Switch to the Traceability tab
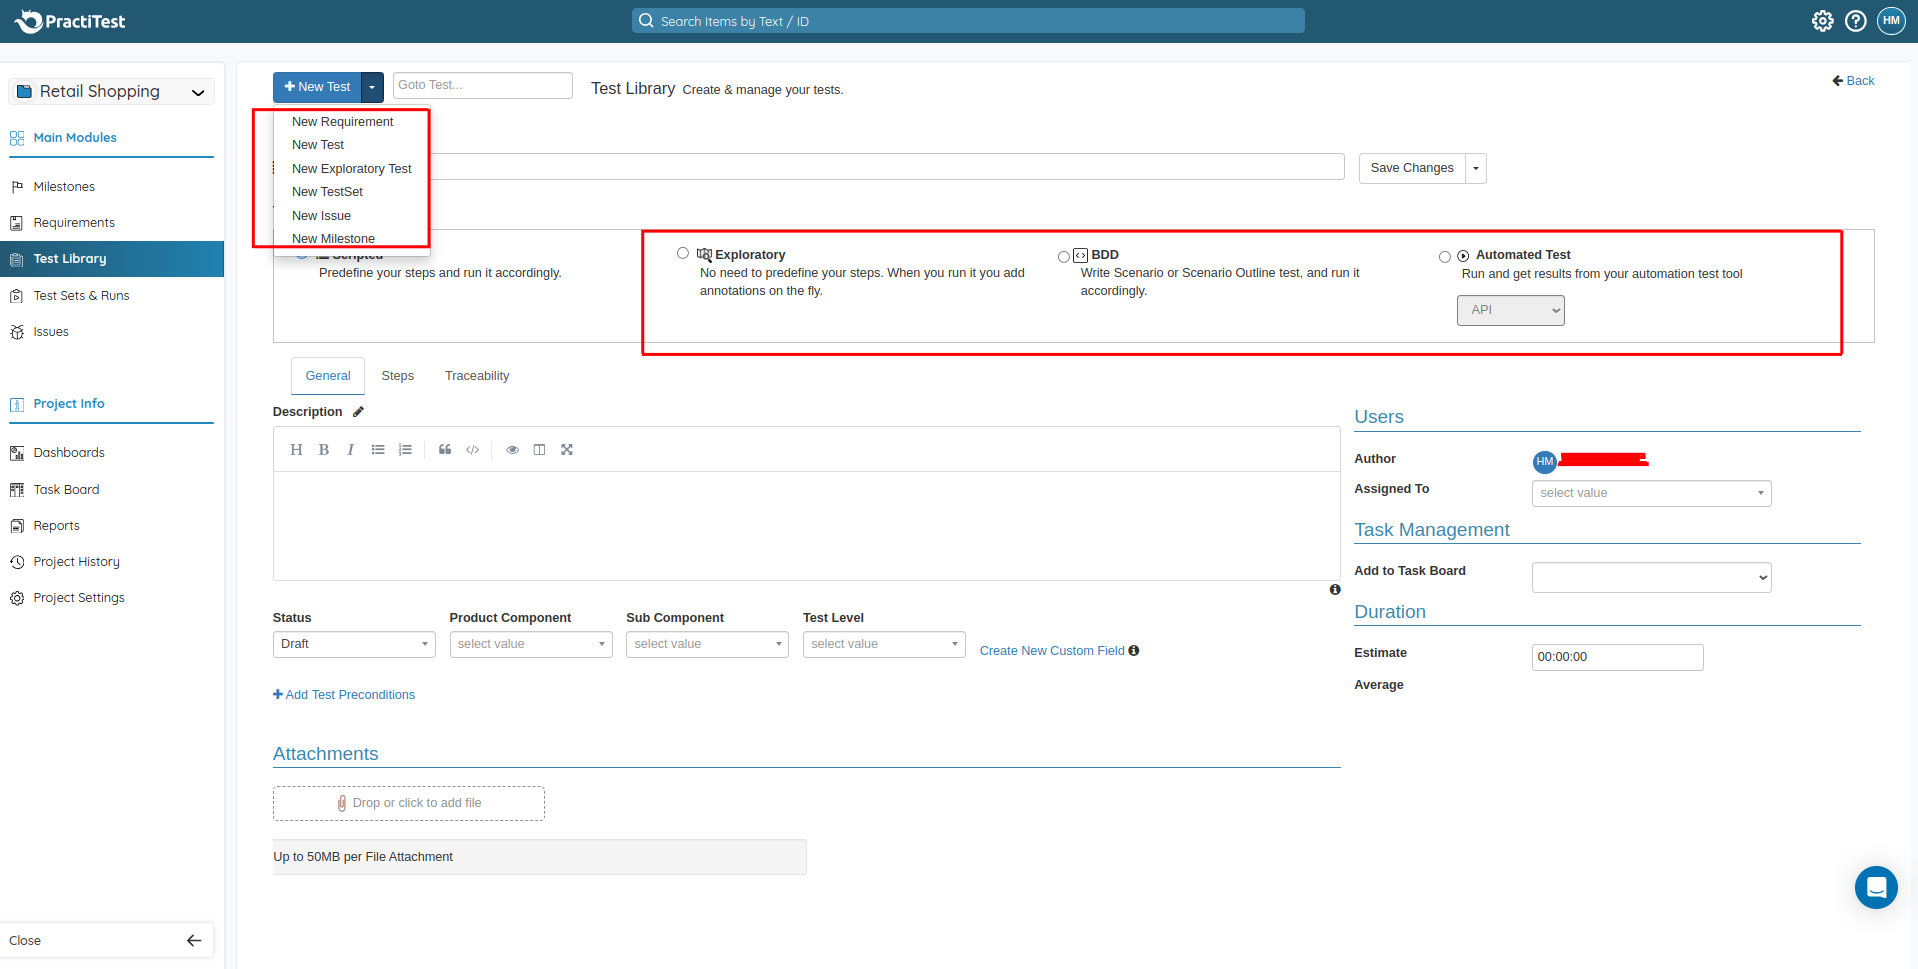The width and height of the screenshot is (1918, 969). pos(476,376)
